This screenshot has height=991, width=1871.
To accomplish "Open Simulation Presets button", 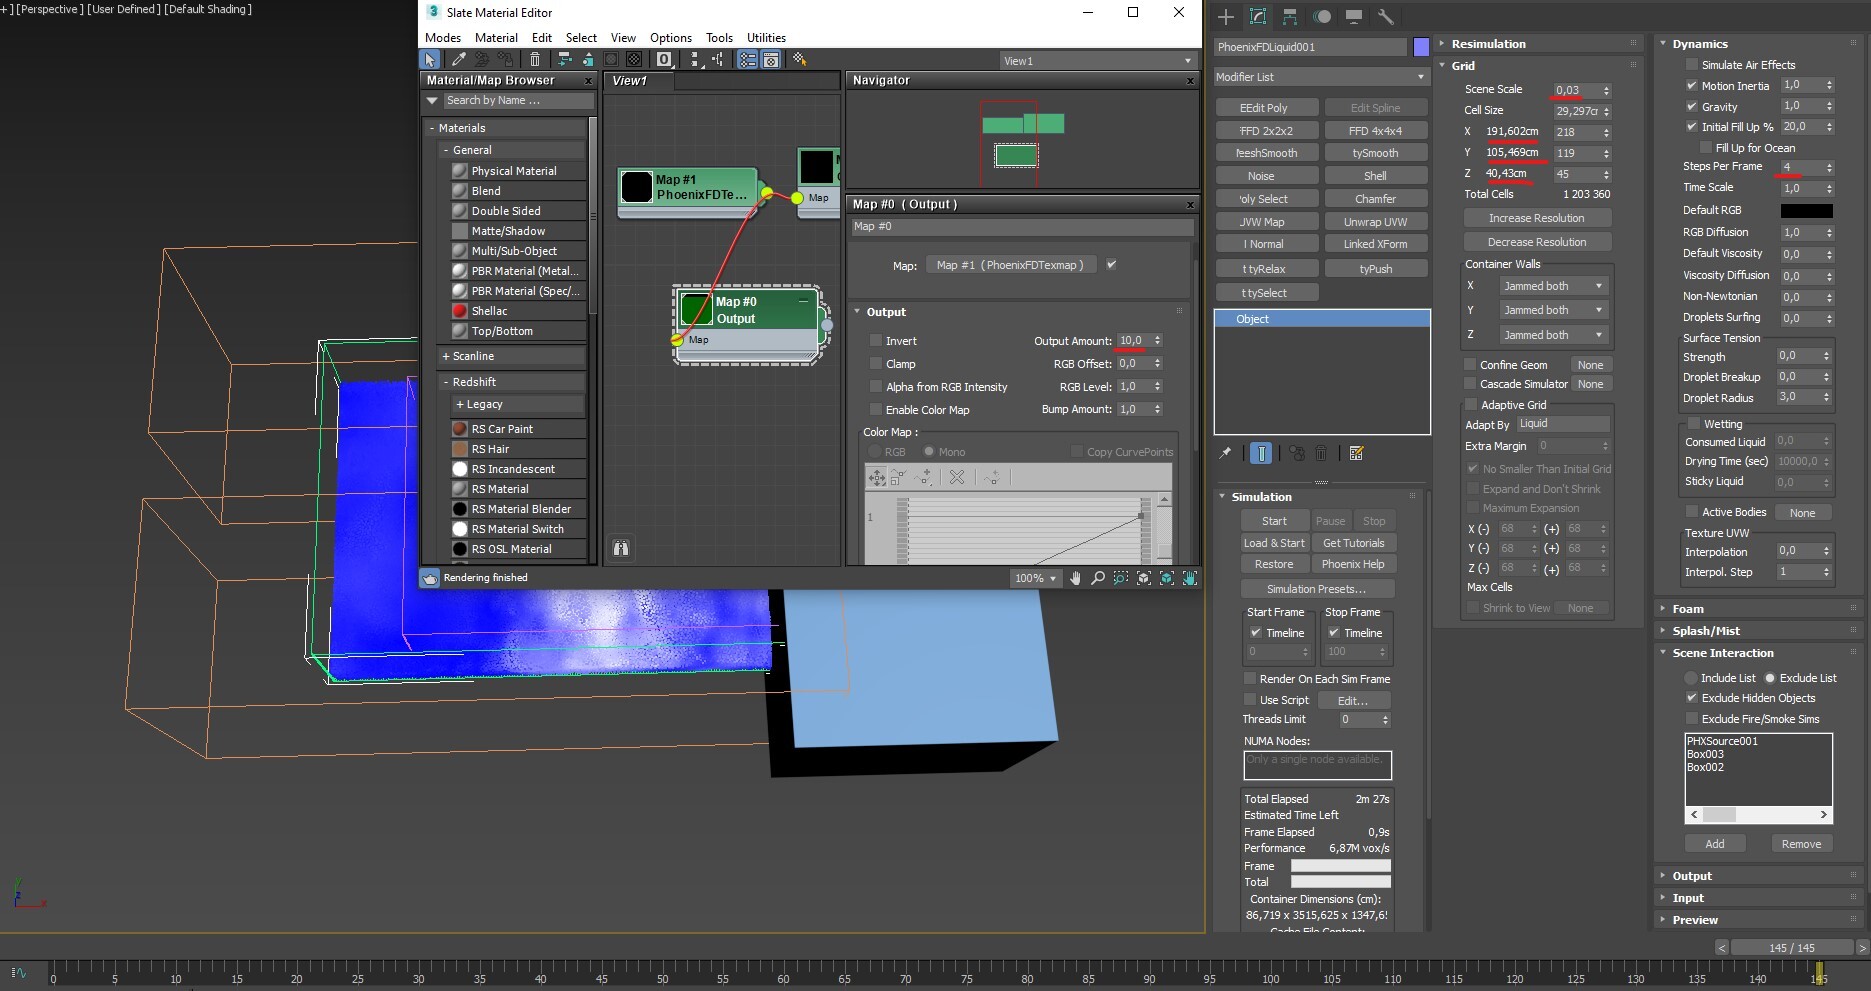I will point(1316,589).
